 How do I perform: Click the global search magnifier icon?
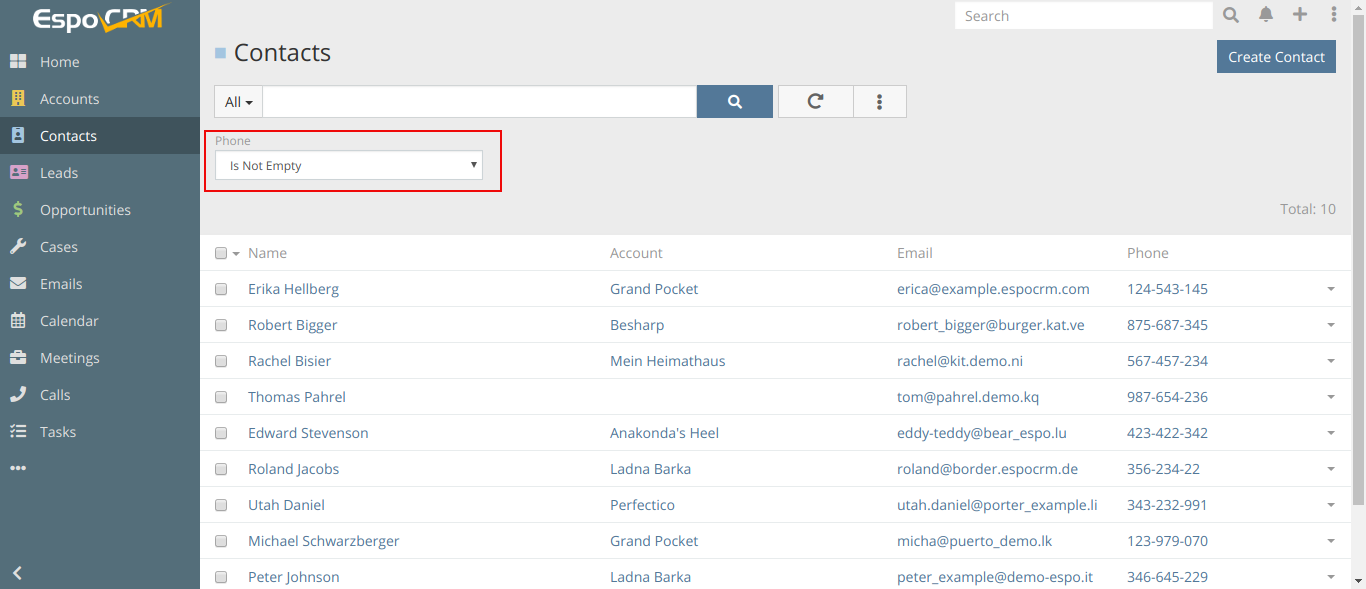[1231, 15]
